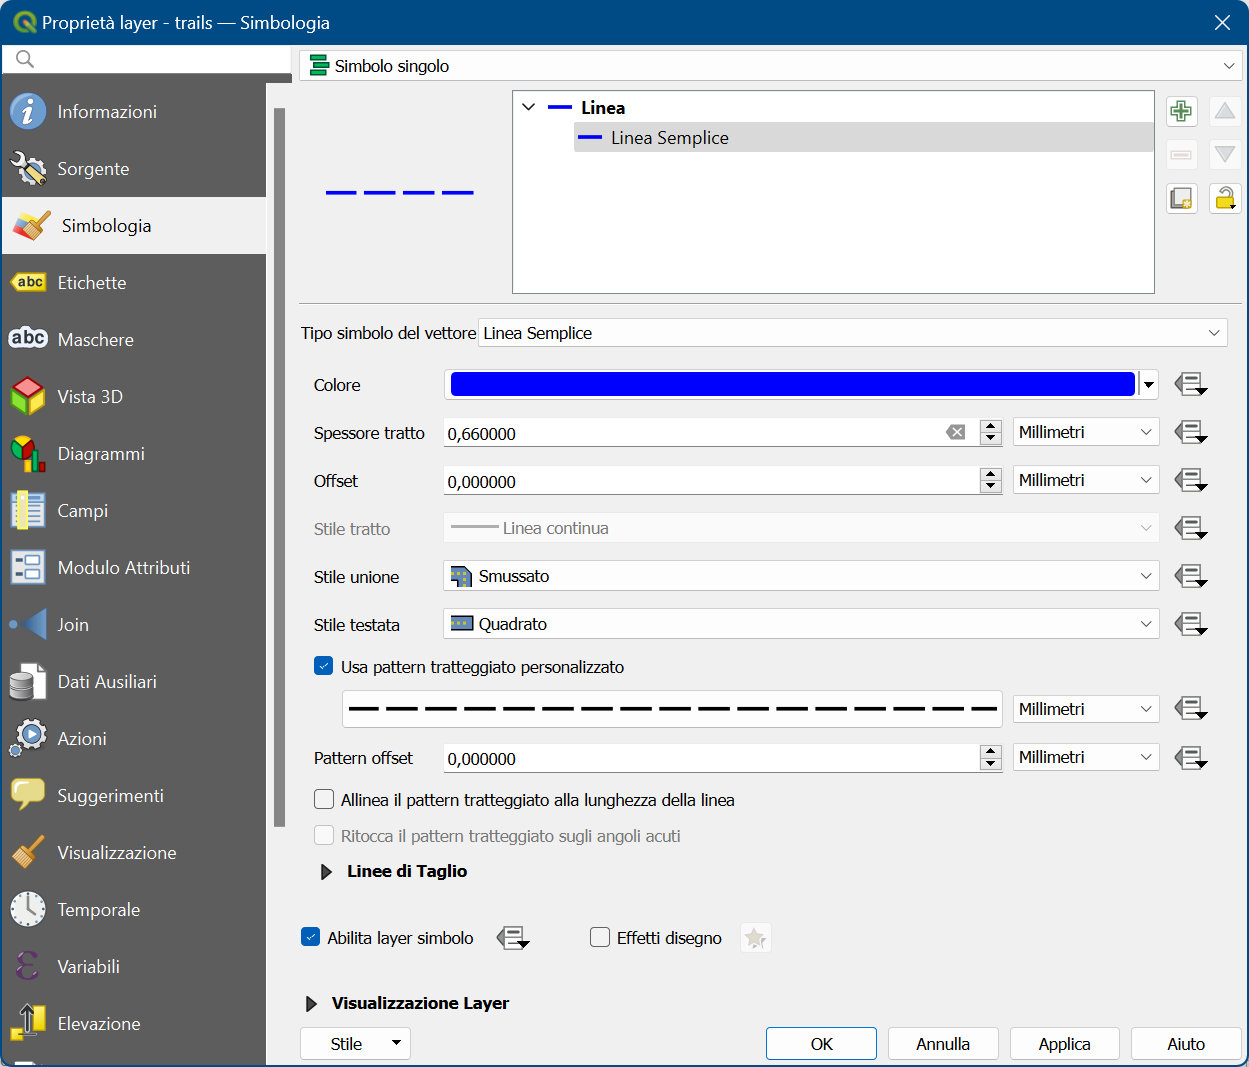Image resolution: width=1249 pixels, height=1067 pixels.
Task: Open the Diagrammi section
Action: click(134, 454)
